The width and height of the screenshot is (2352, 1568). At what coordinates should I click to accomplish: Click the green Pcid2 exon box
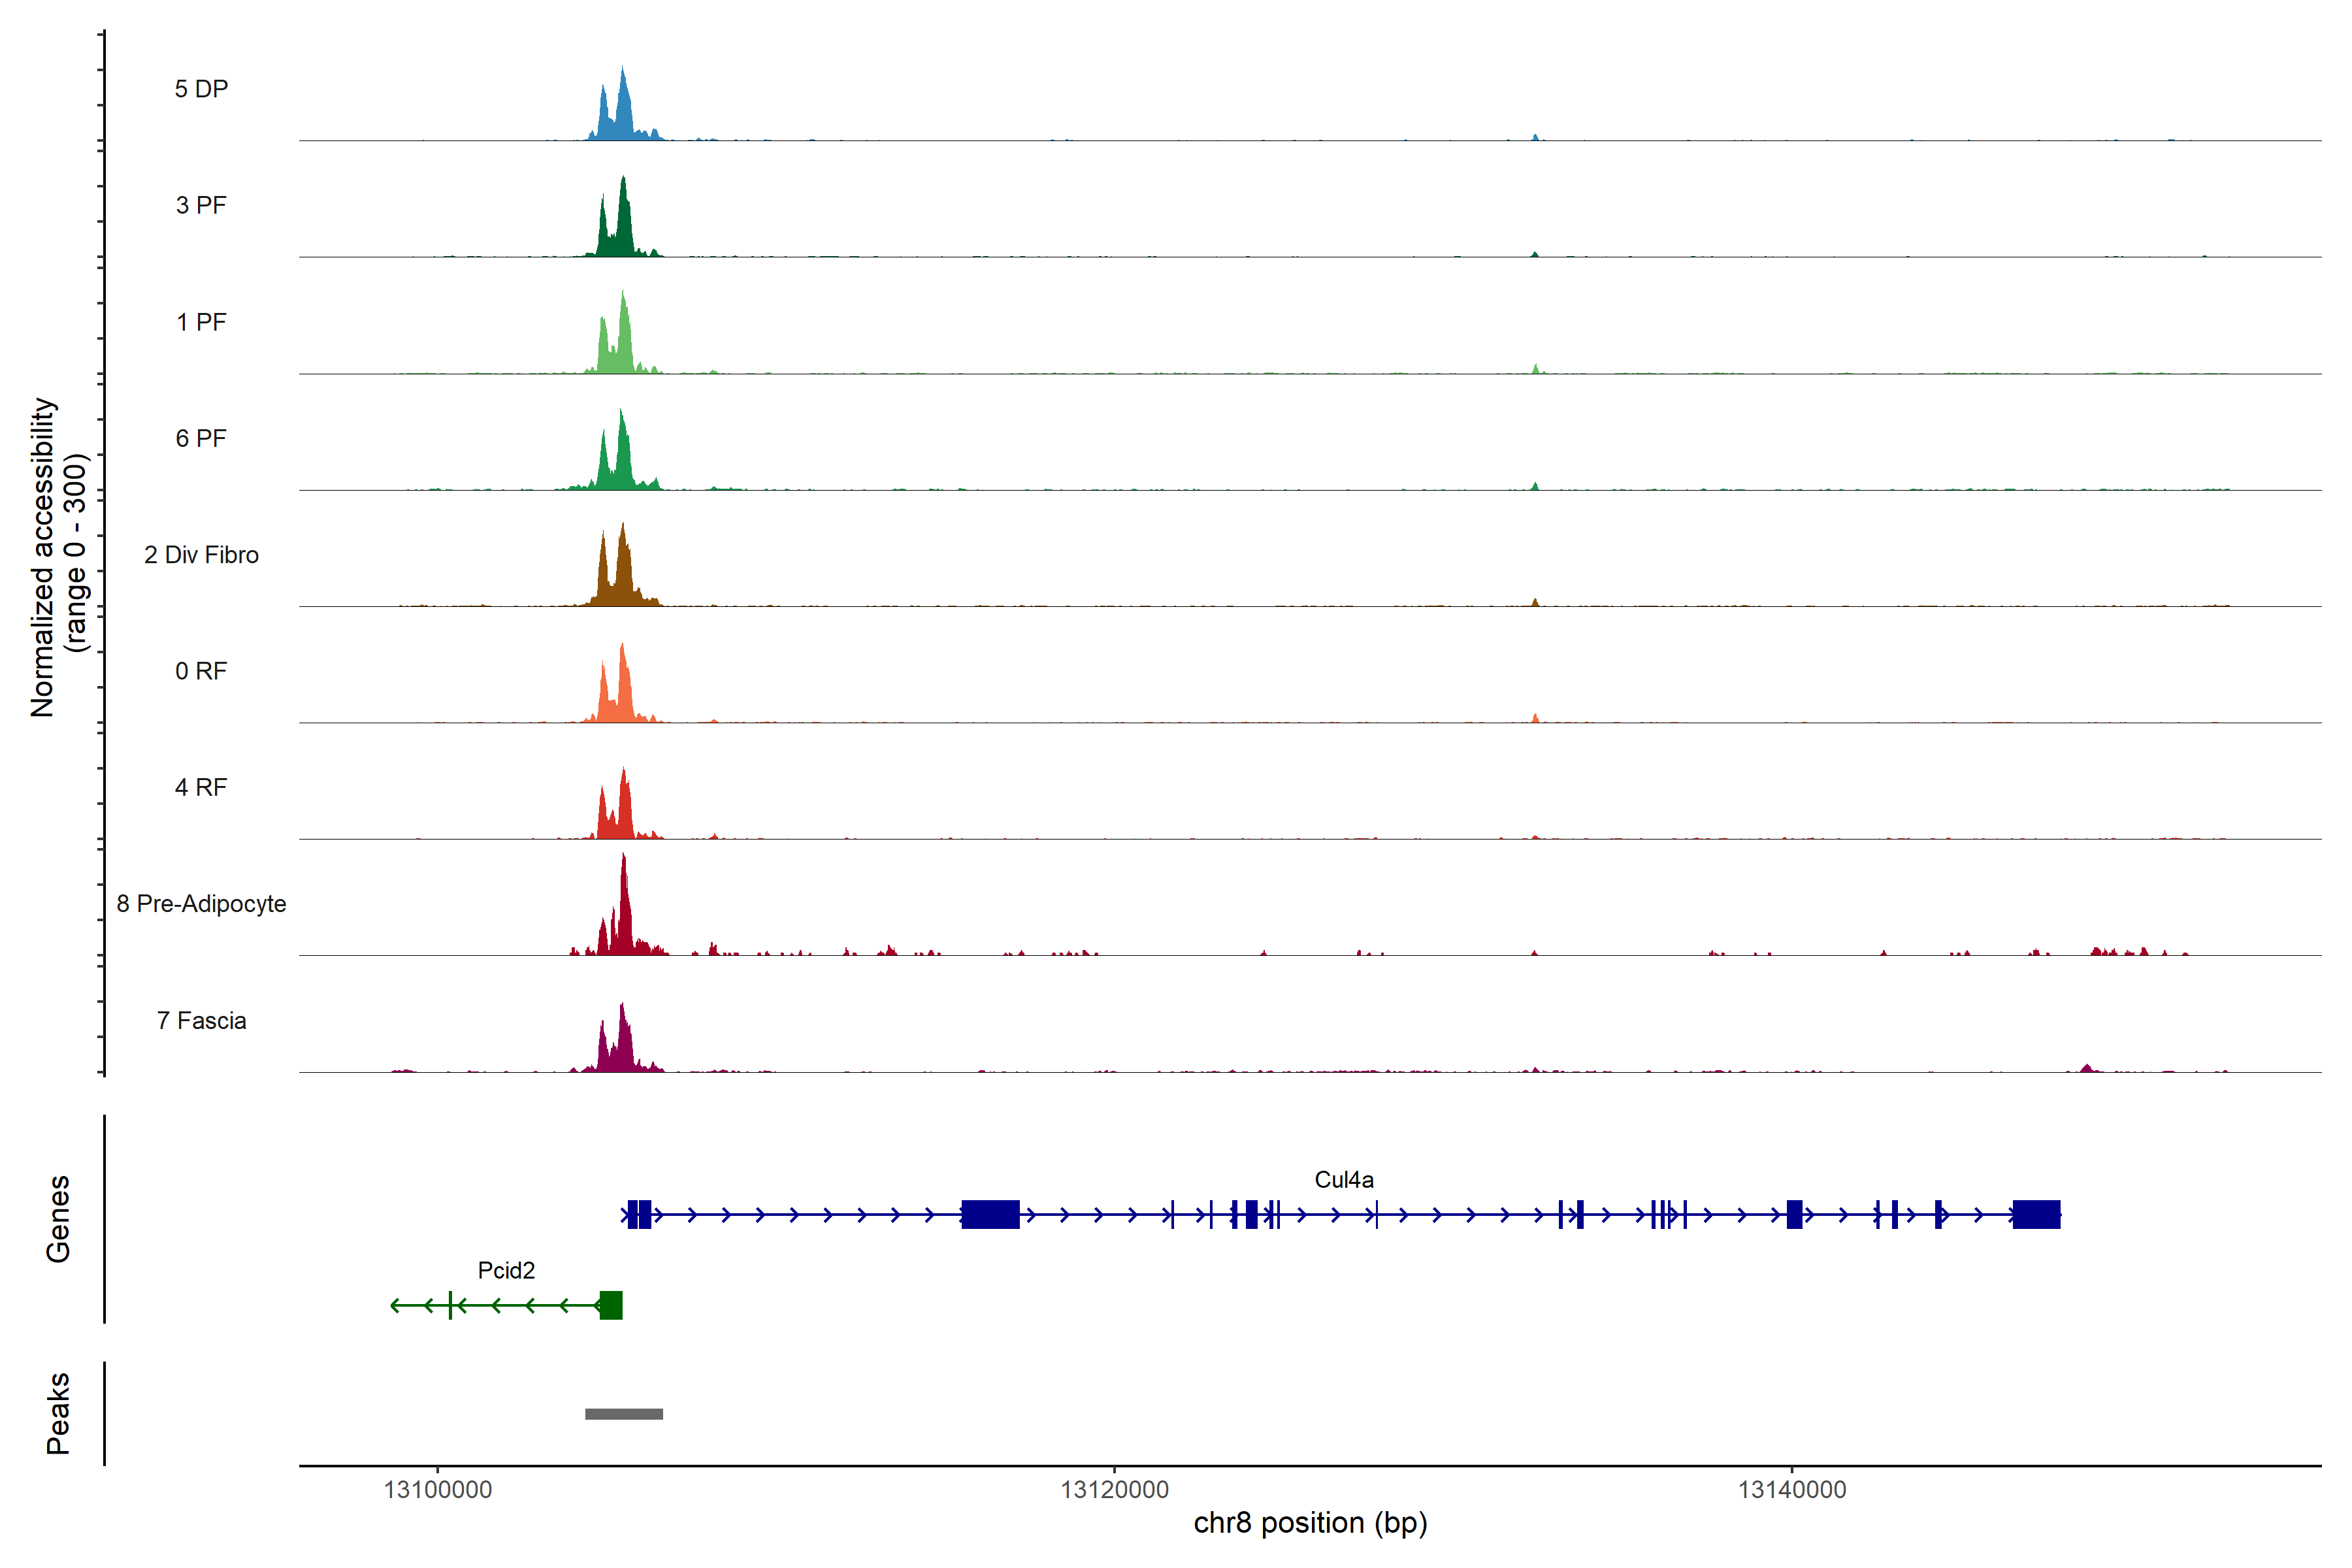[x=611, y=1305]
